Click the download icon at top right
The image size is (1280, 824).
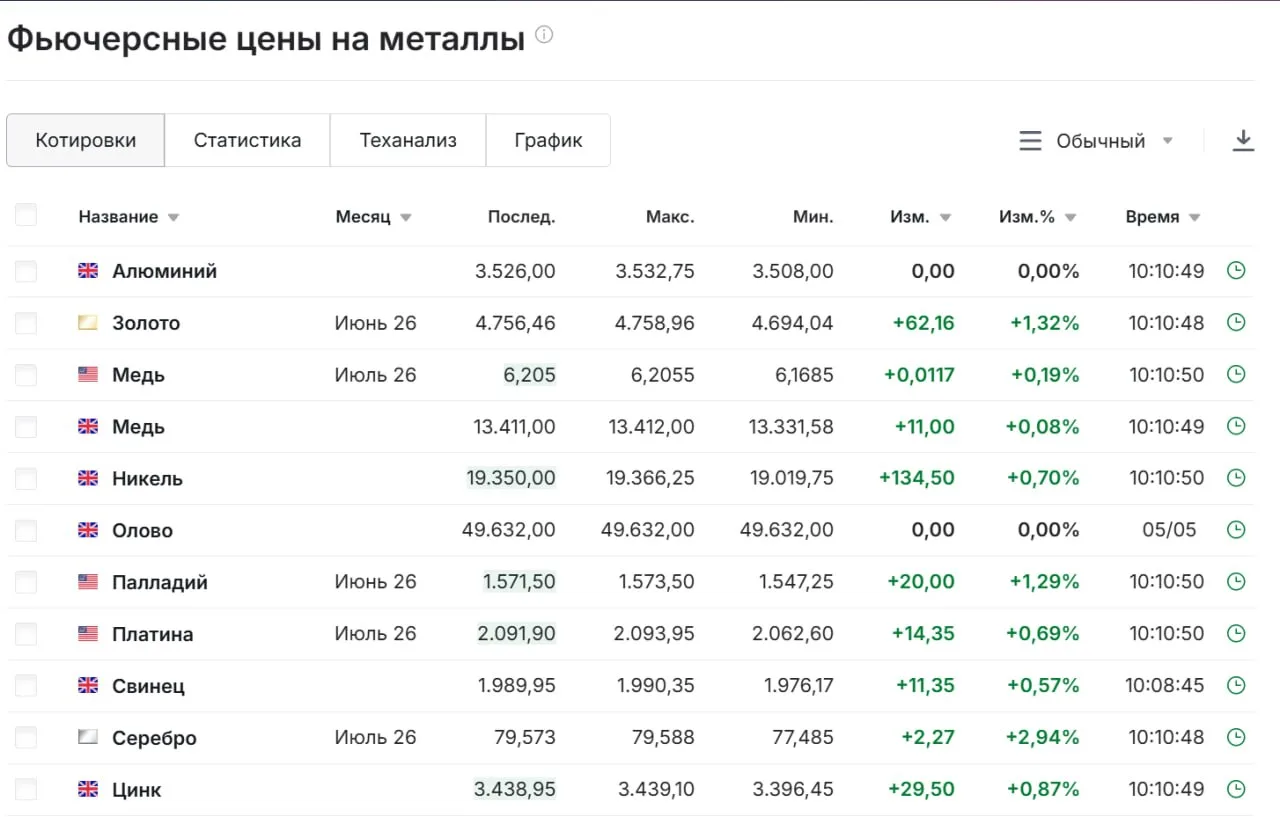click(x=1243, y=140)
